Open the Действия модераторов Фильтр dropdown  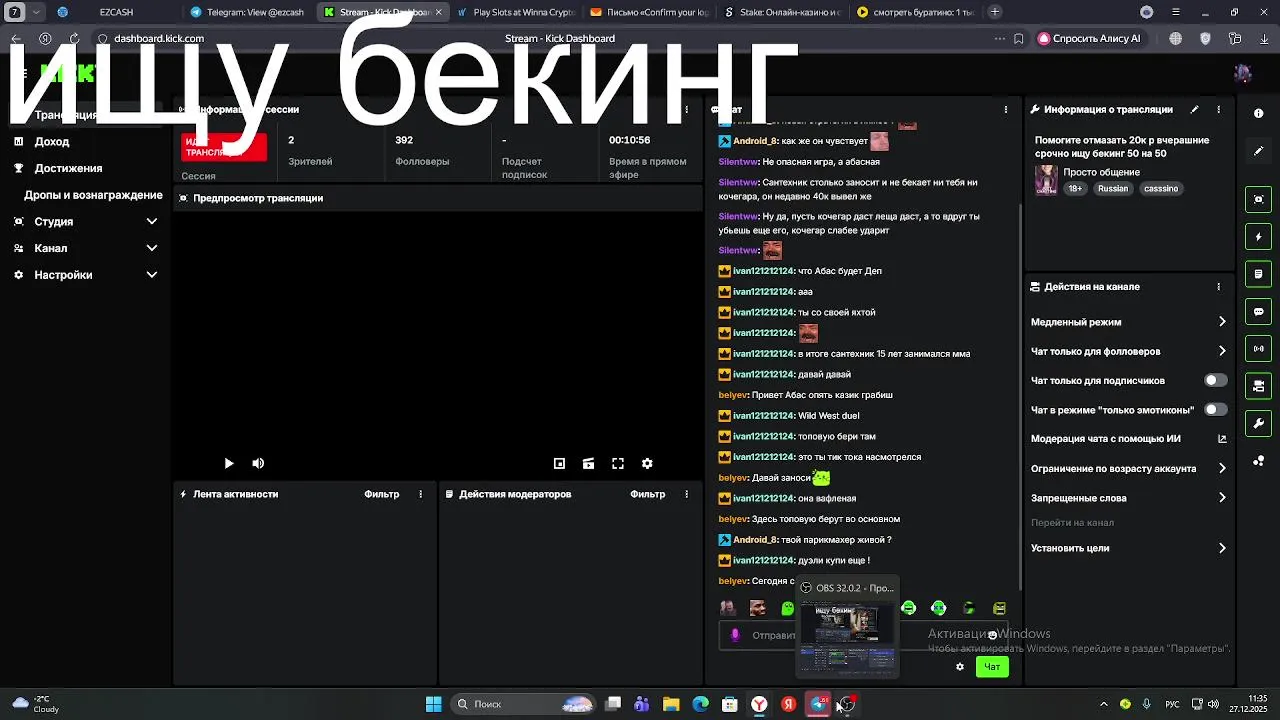point(648,494)
